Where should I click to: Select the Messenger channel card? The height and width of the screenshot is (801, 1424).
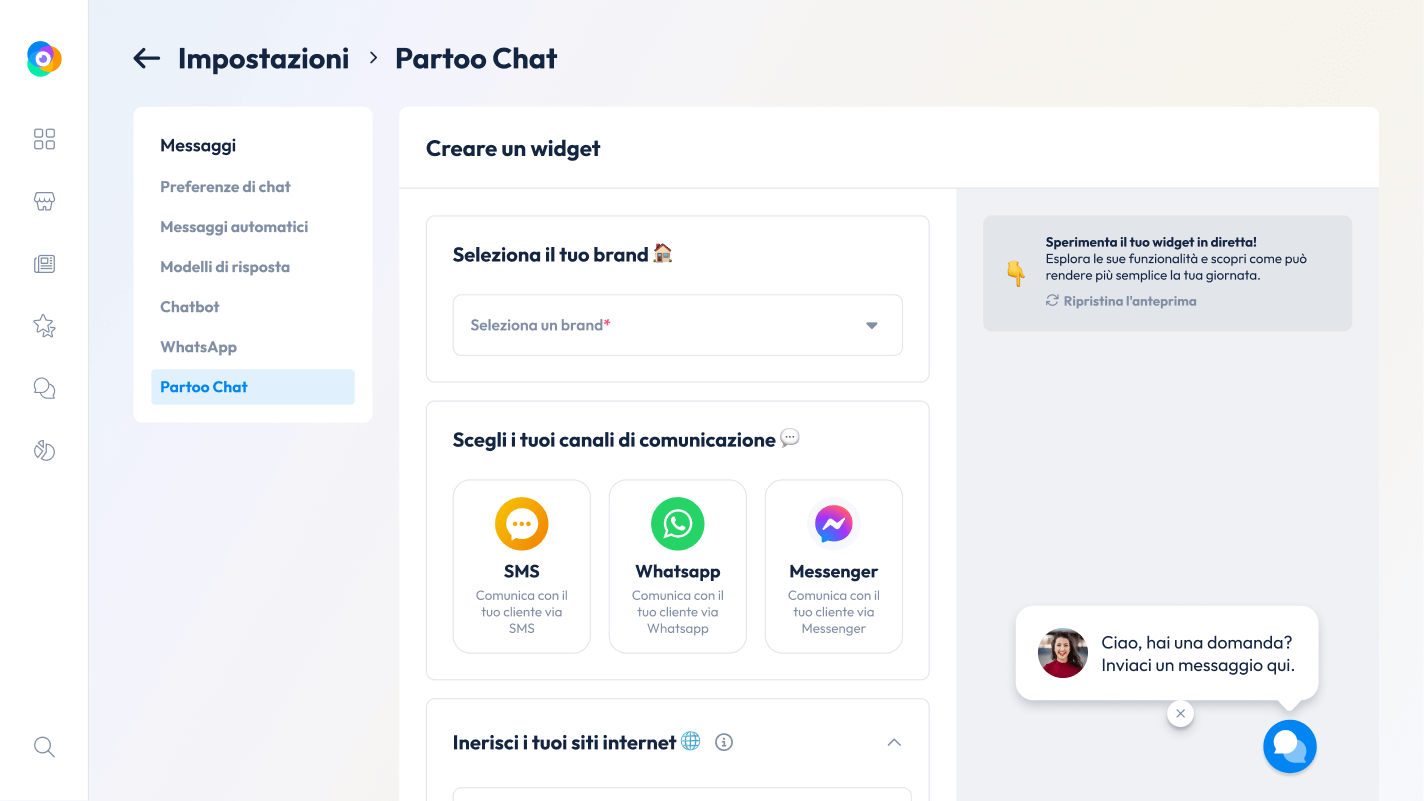[834, 566]
